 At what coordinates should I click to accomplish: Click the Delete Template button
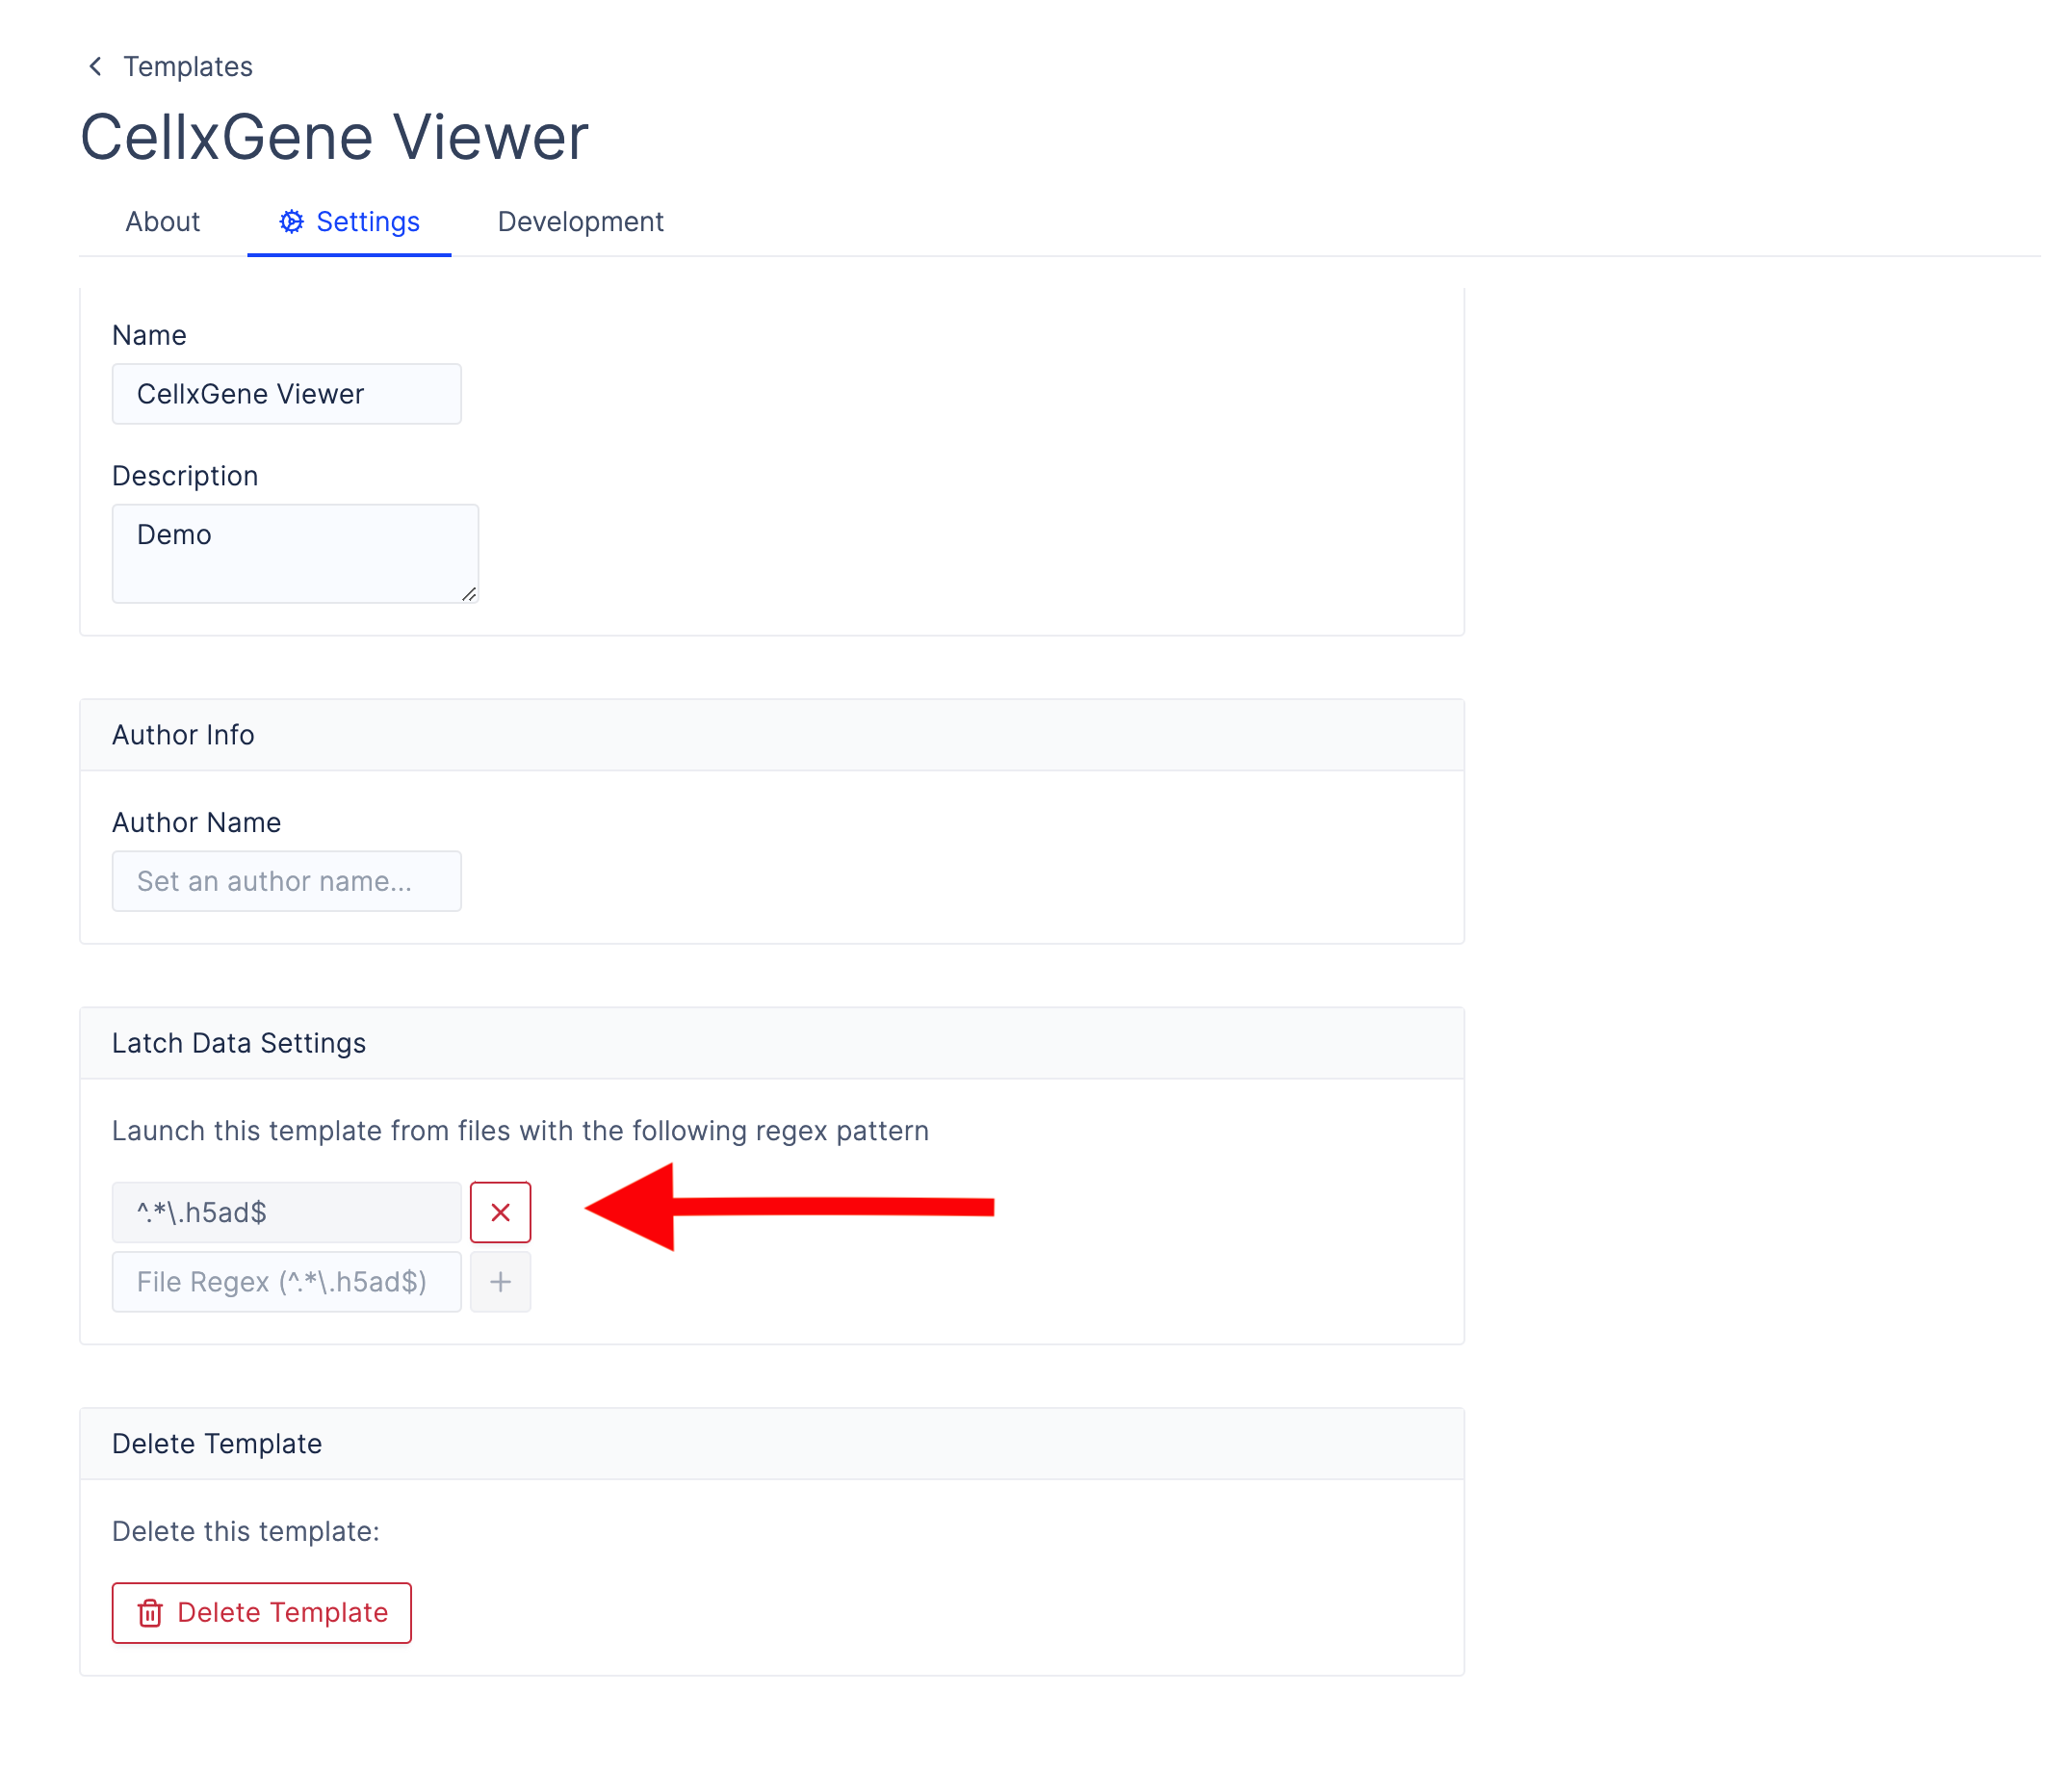(x=262, y=1612)
